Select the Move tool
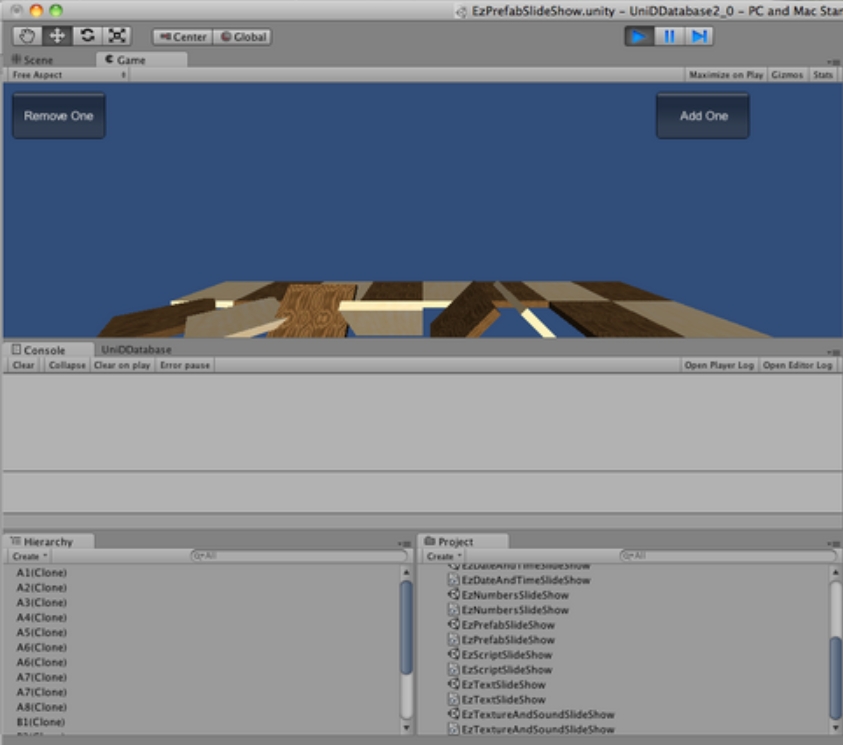 pos(57,36)
